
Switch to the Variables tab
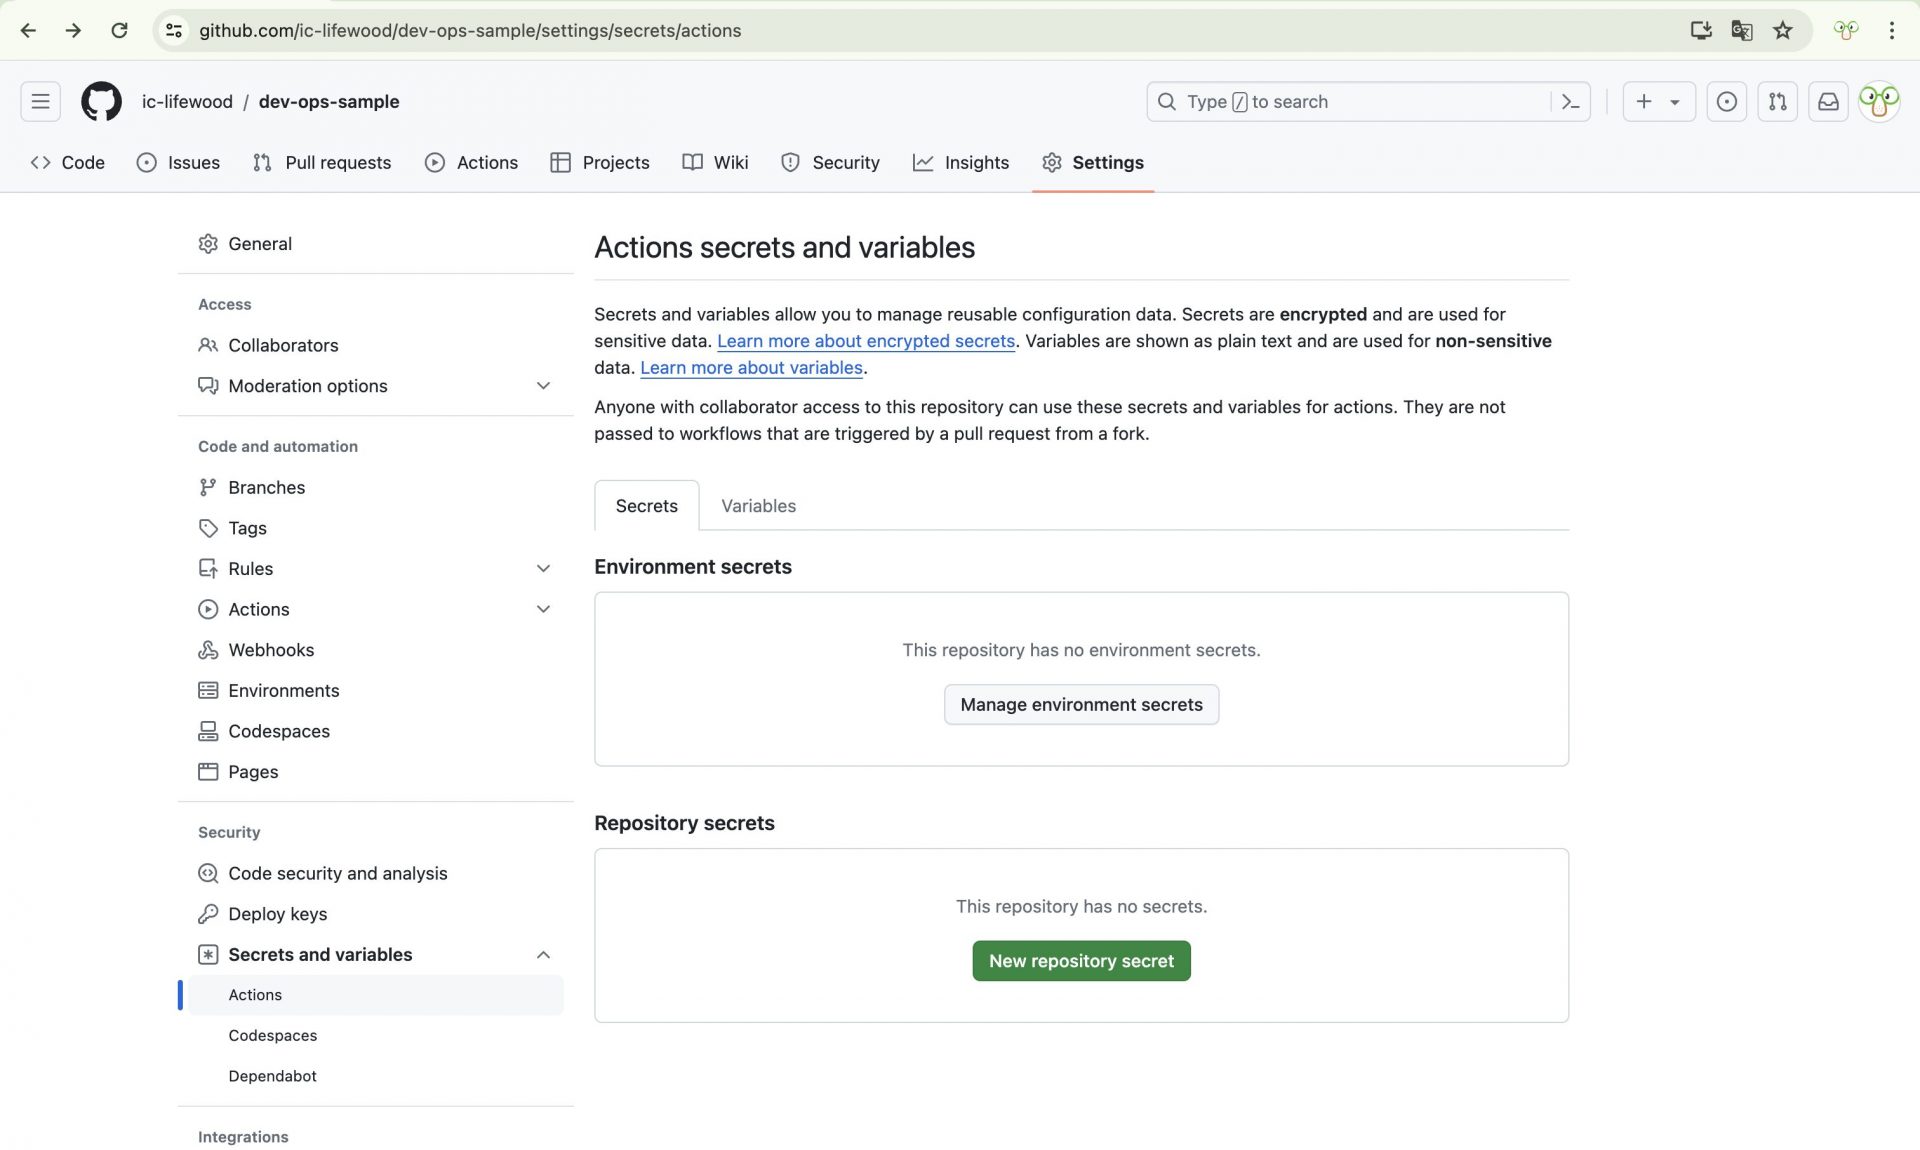click(x=758, y=506)
